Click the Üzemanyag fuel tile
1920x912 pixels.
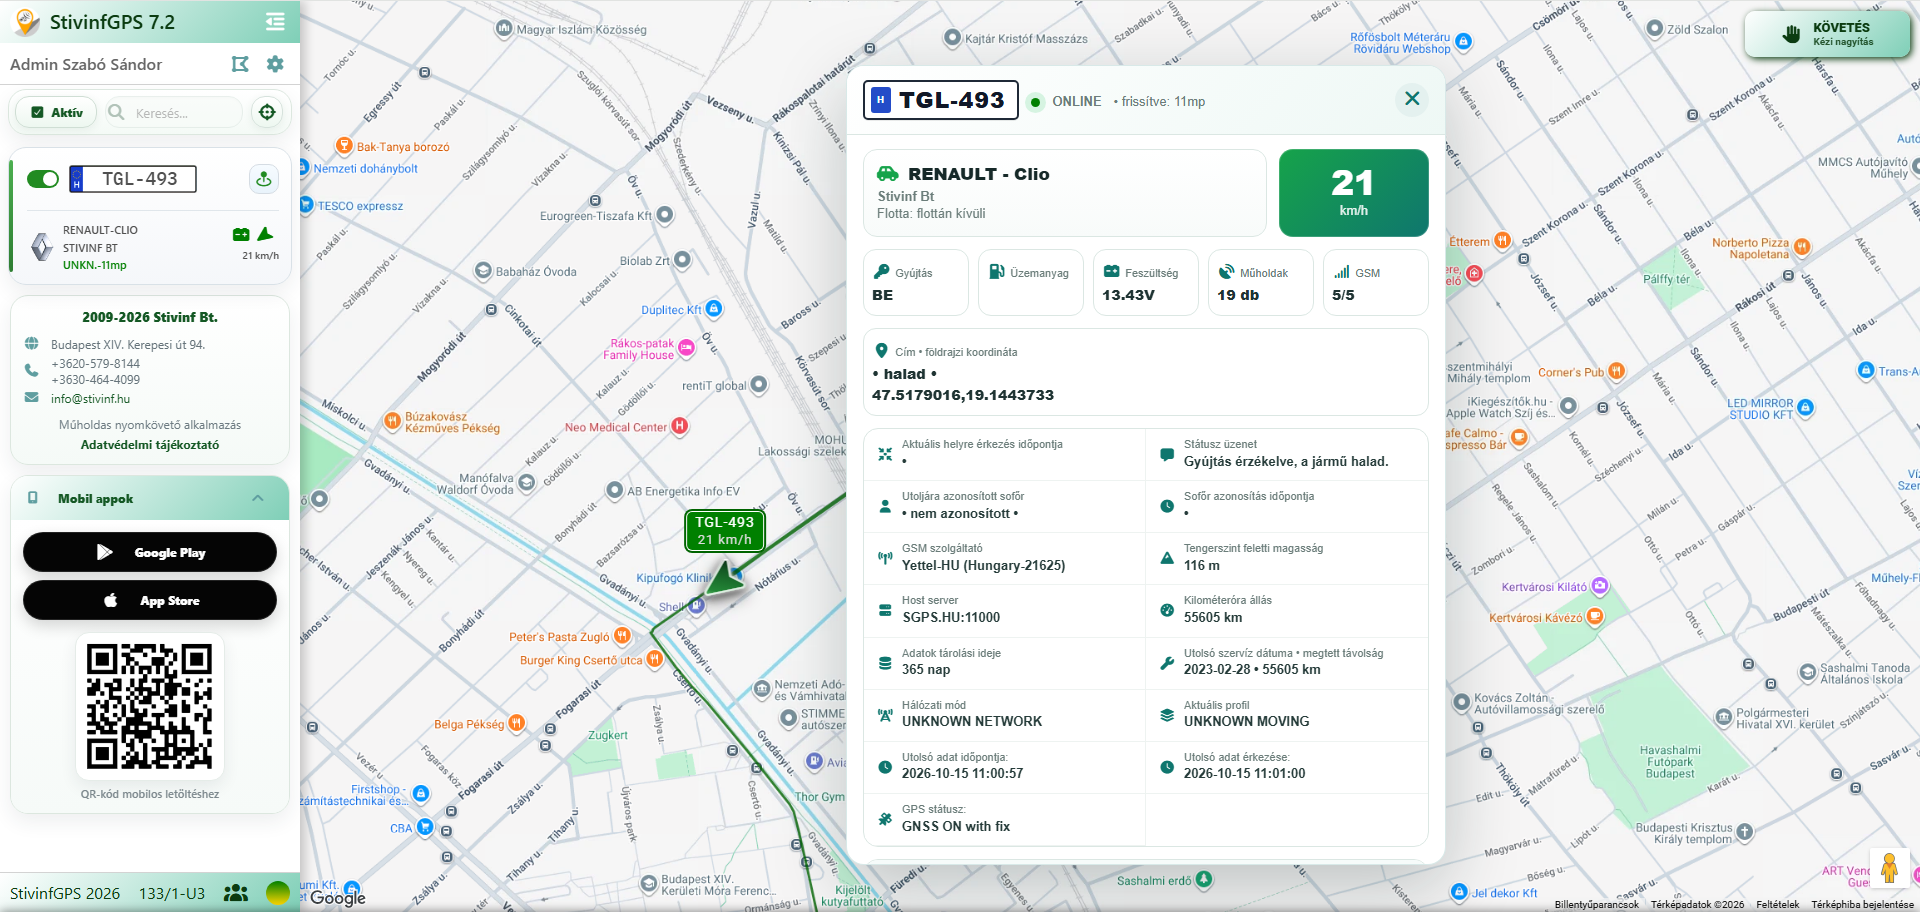pyautogui.click(x=1031, y=283)
